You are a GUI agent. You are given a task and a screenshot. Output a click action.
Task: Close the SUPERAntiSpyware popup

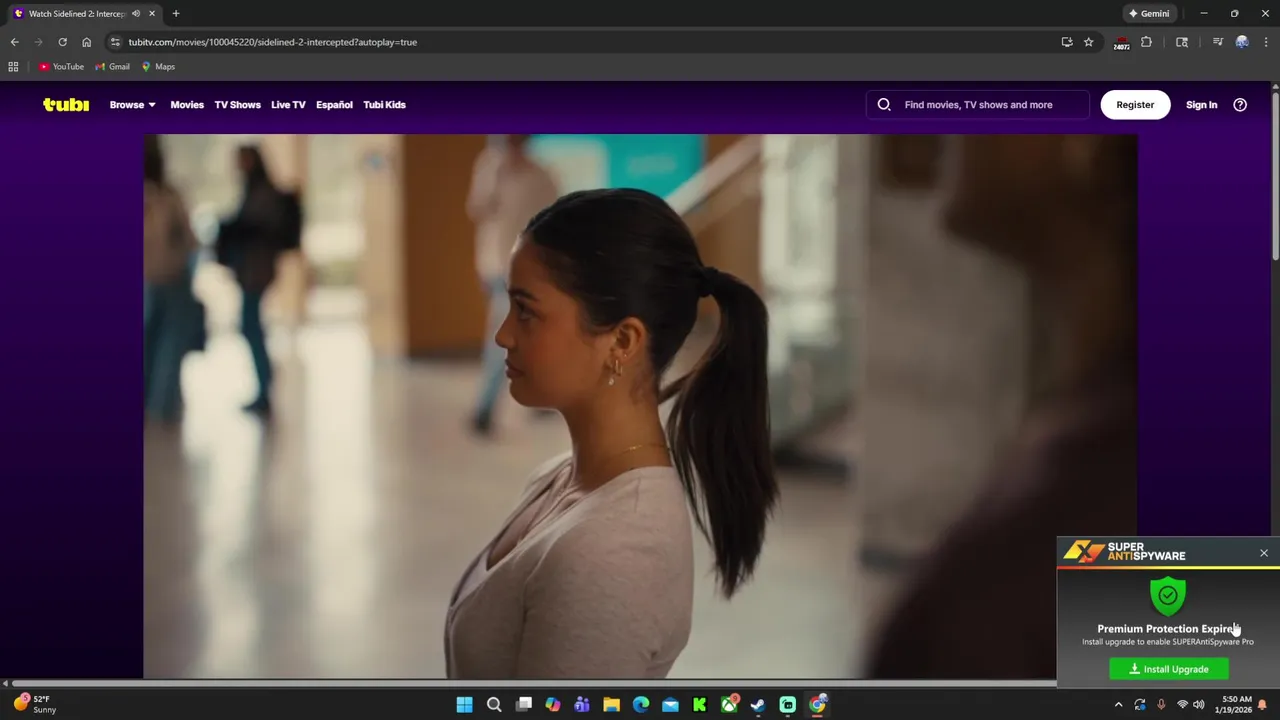click(x=1264, y=553)
